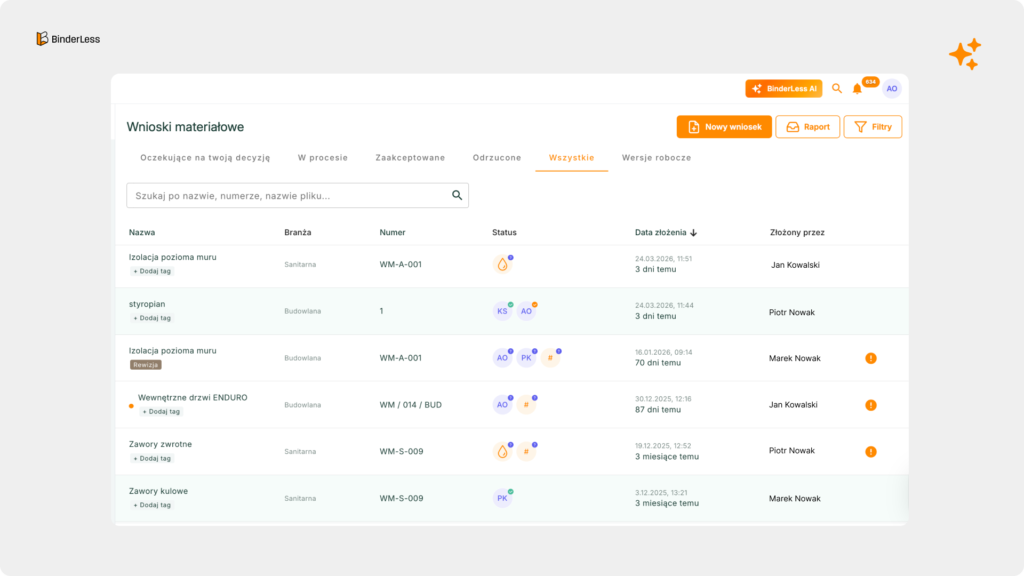Open the BinderLess AI assistant

[x=783, y=89]
